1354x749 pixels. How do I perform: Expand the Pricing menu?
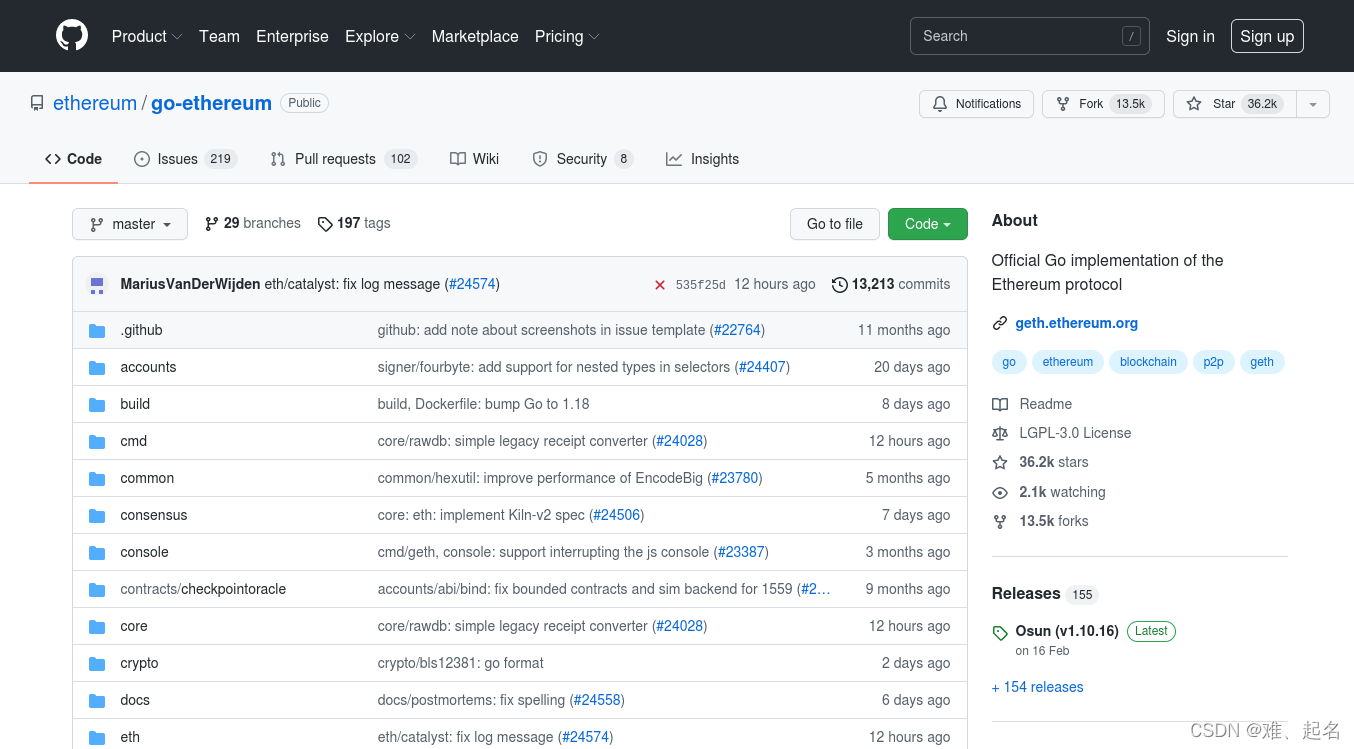click(x=567, y=36)
